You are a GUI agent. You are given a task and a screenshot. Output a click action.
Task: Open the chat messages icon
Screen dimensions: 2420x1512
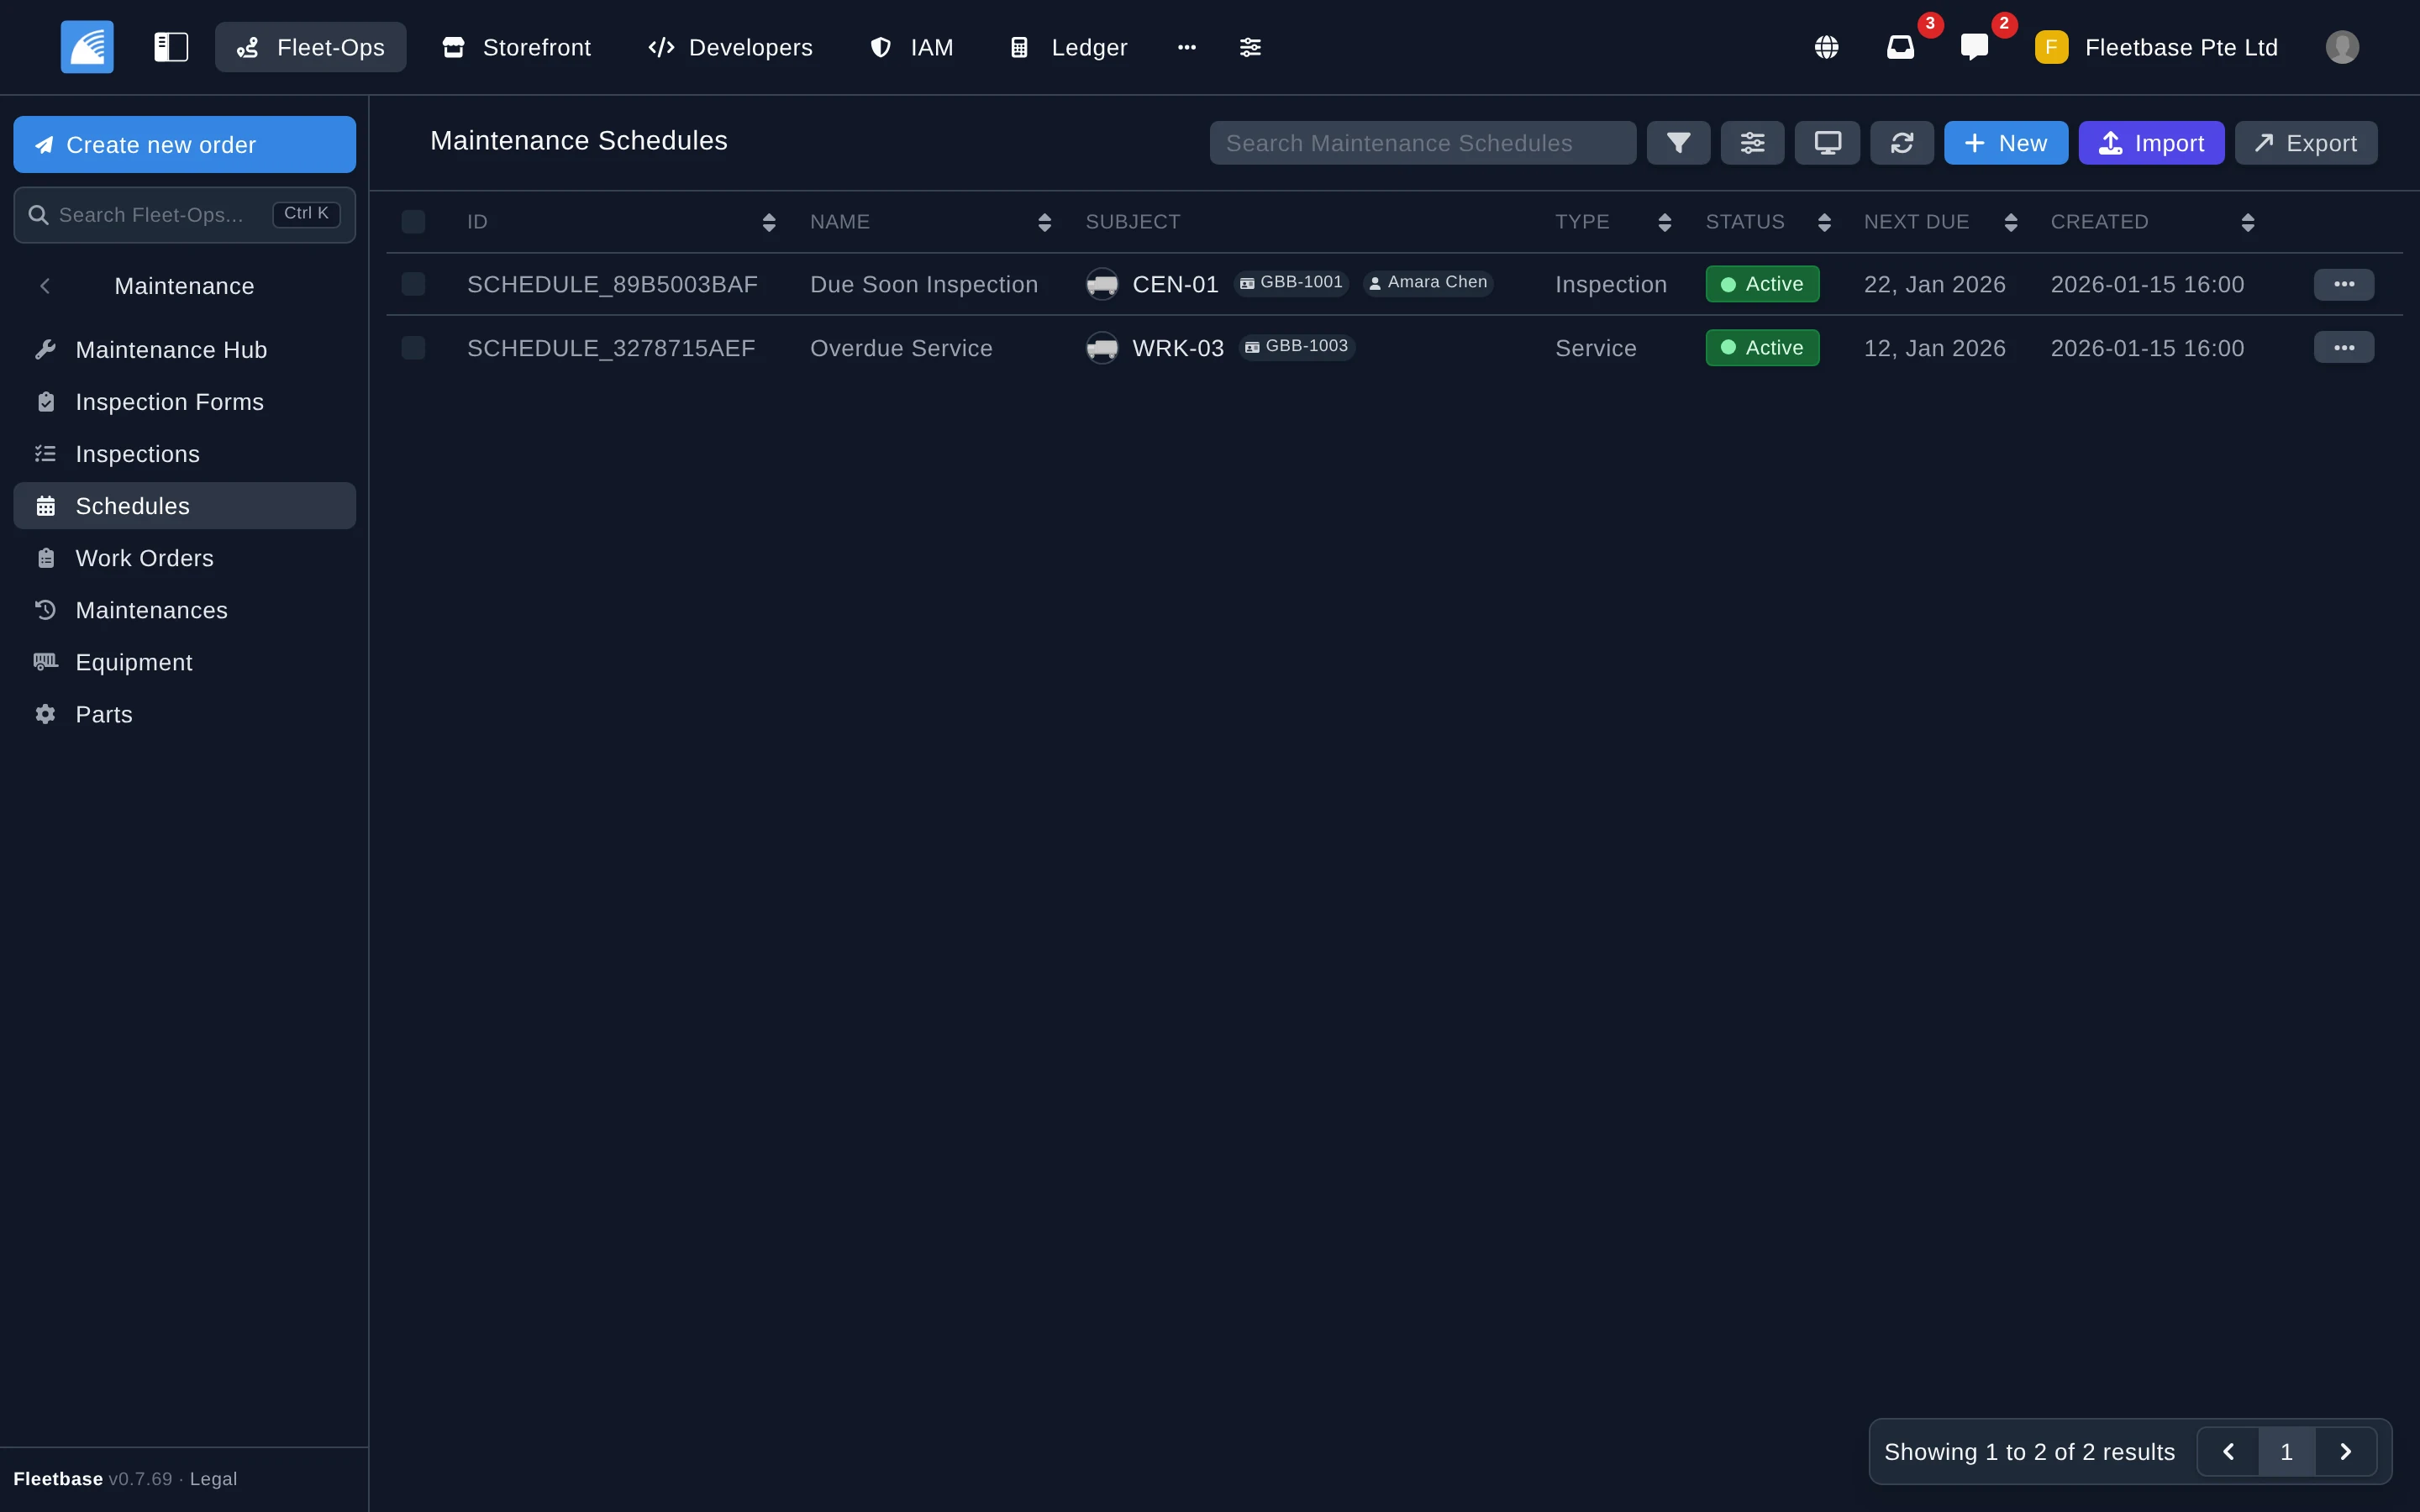coord(1974,47)
